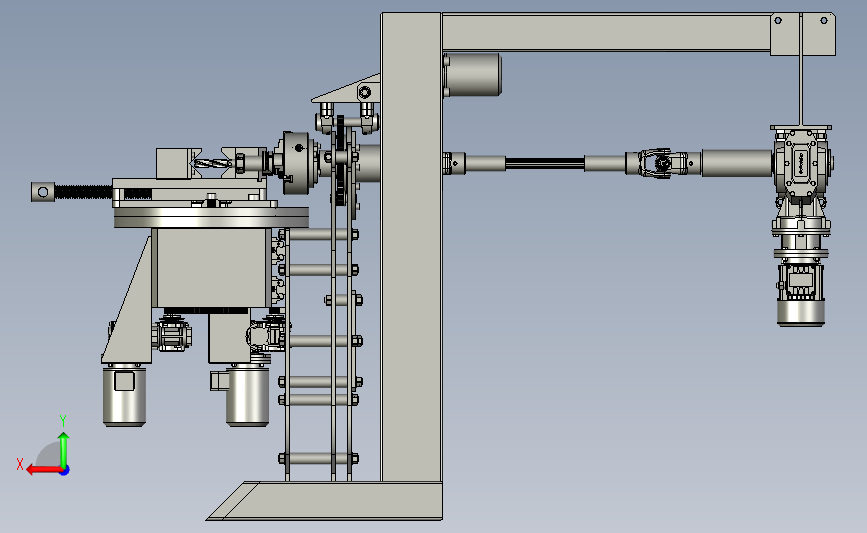Viewport: 867px width, 533px height.
Task: Select the worm gearbox housing at right end
Action: pyautogui.click(x=802, y=163)
